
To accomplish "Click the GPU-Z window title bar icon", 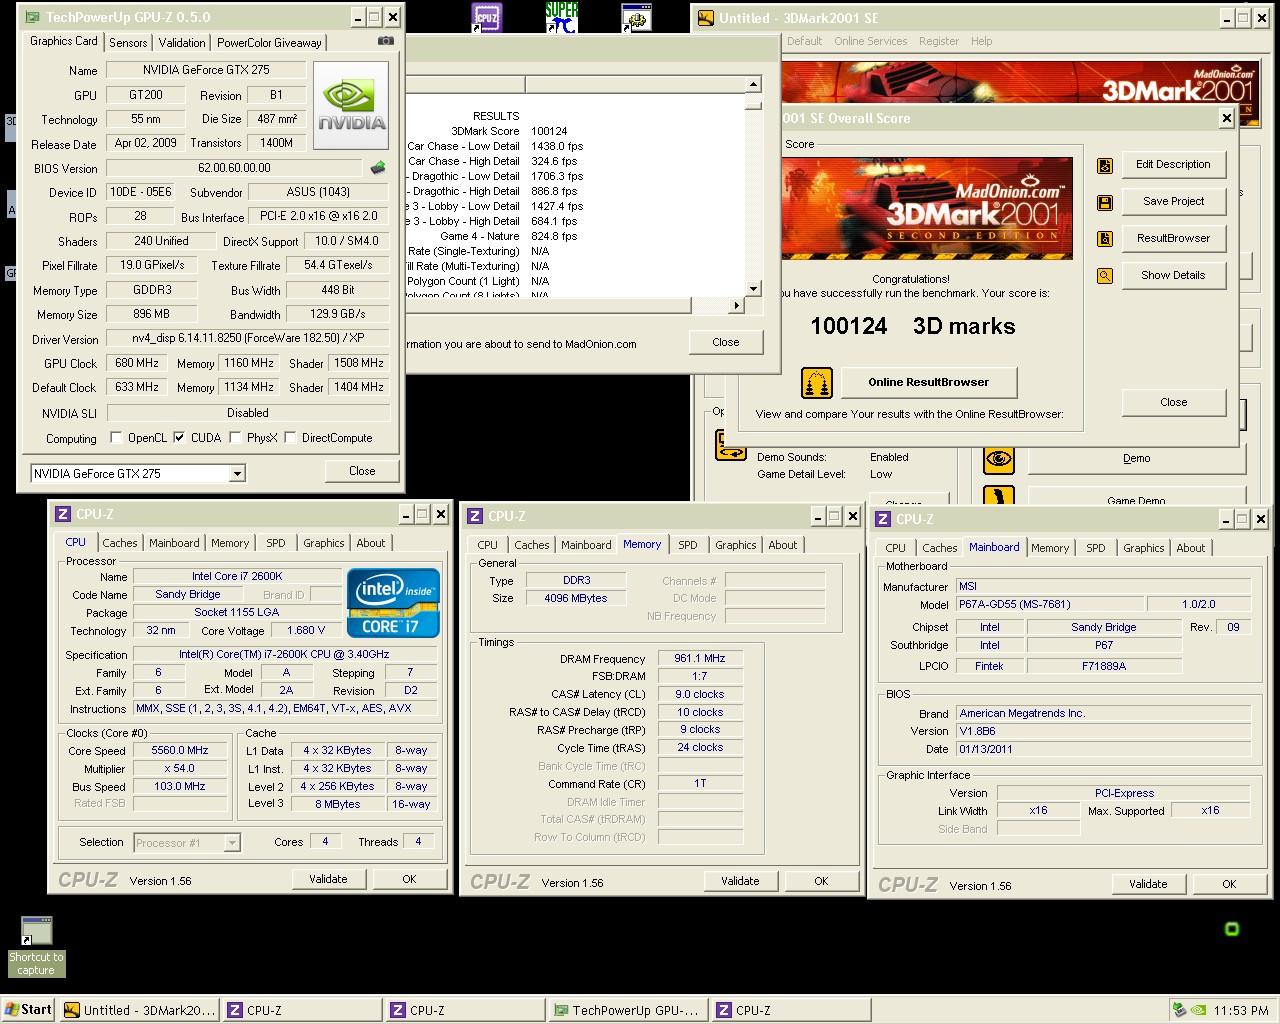I will click(32, 17).
